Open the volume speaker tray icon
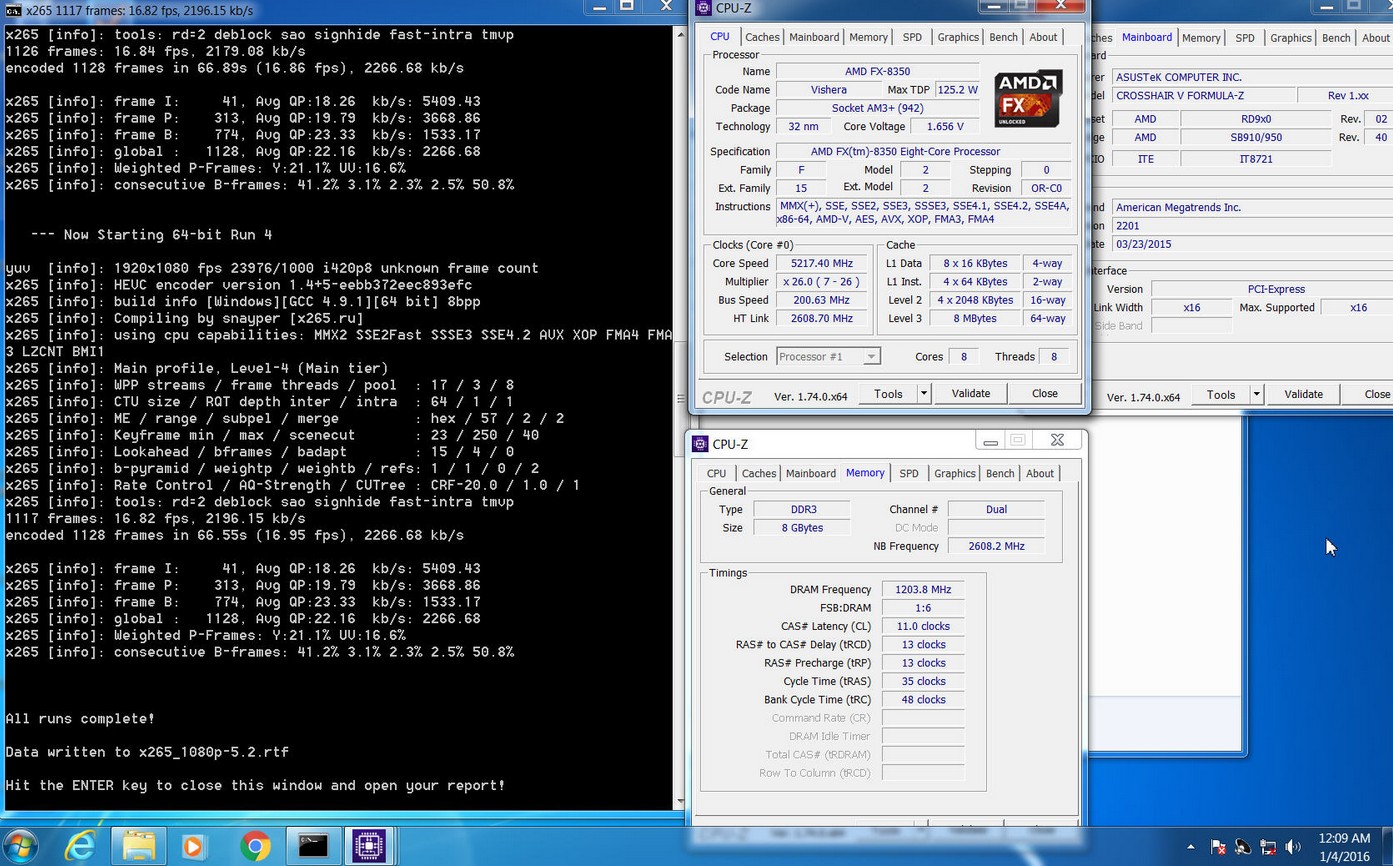The height and width of the screenshot is (866, 1393). [x=1293, y=847]
